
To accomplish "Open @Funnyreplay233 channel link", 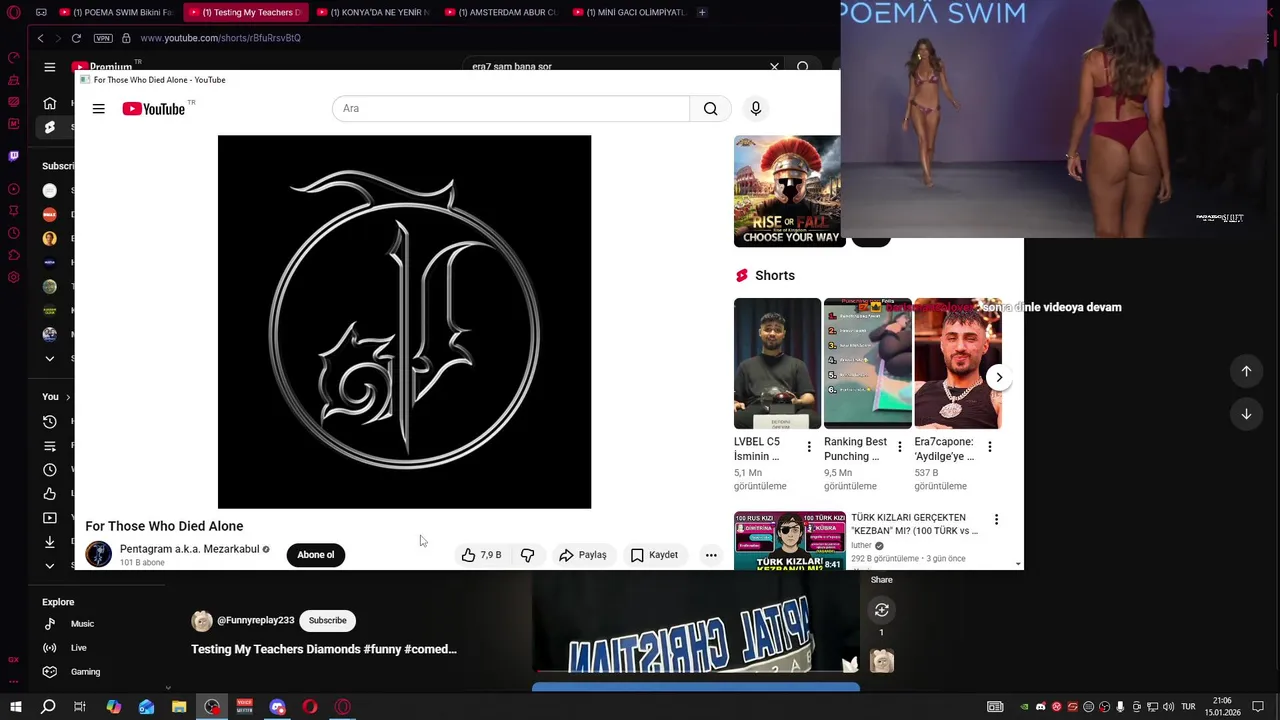I will [255, 621].
